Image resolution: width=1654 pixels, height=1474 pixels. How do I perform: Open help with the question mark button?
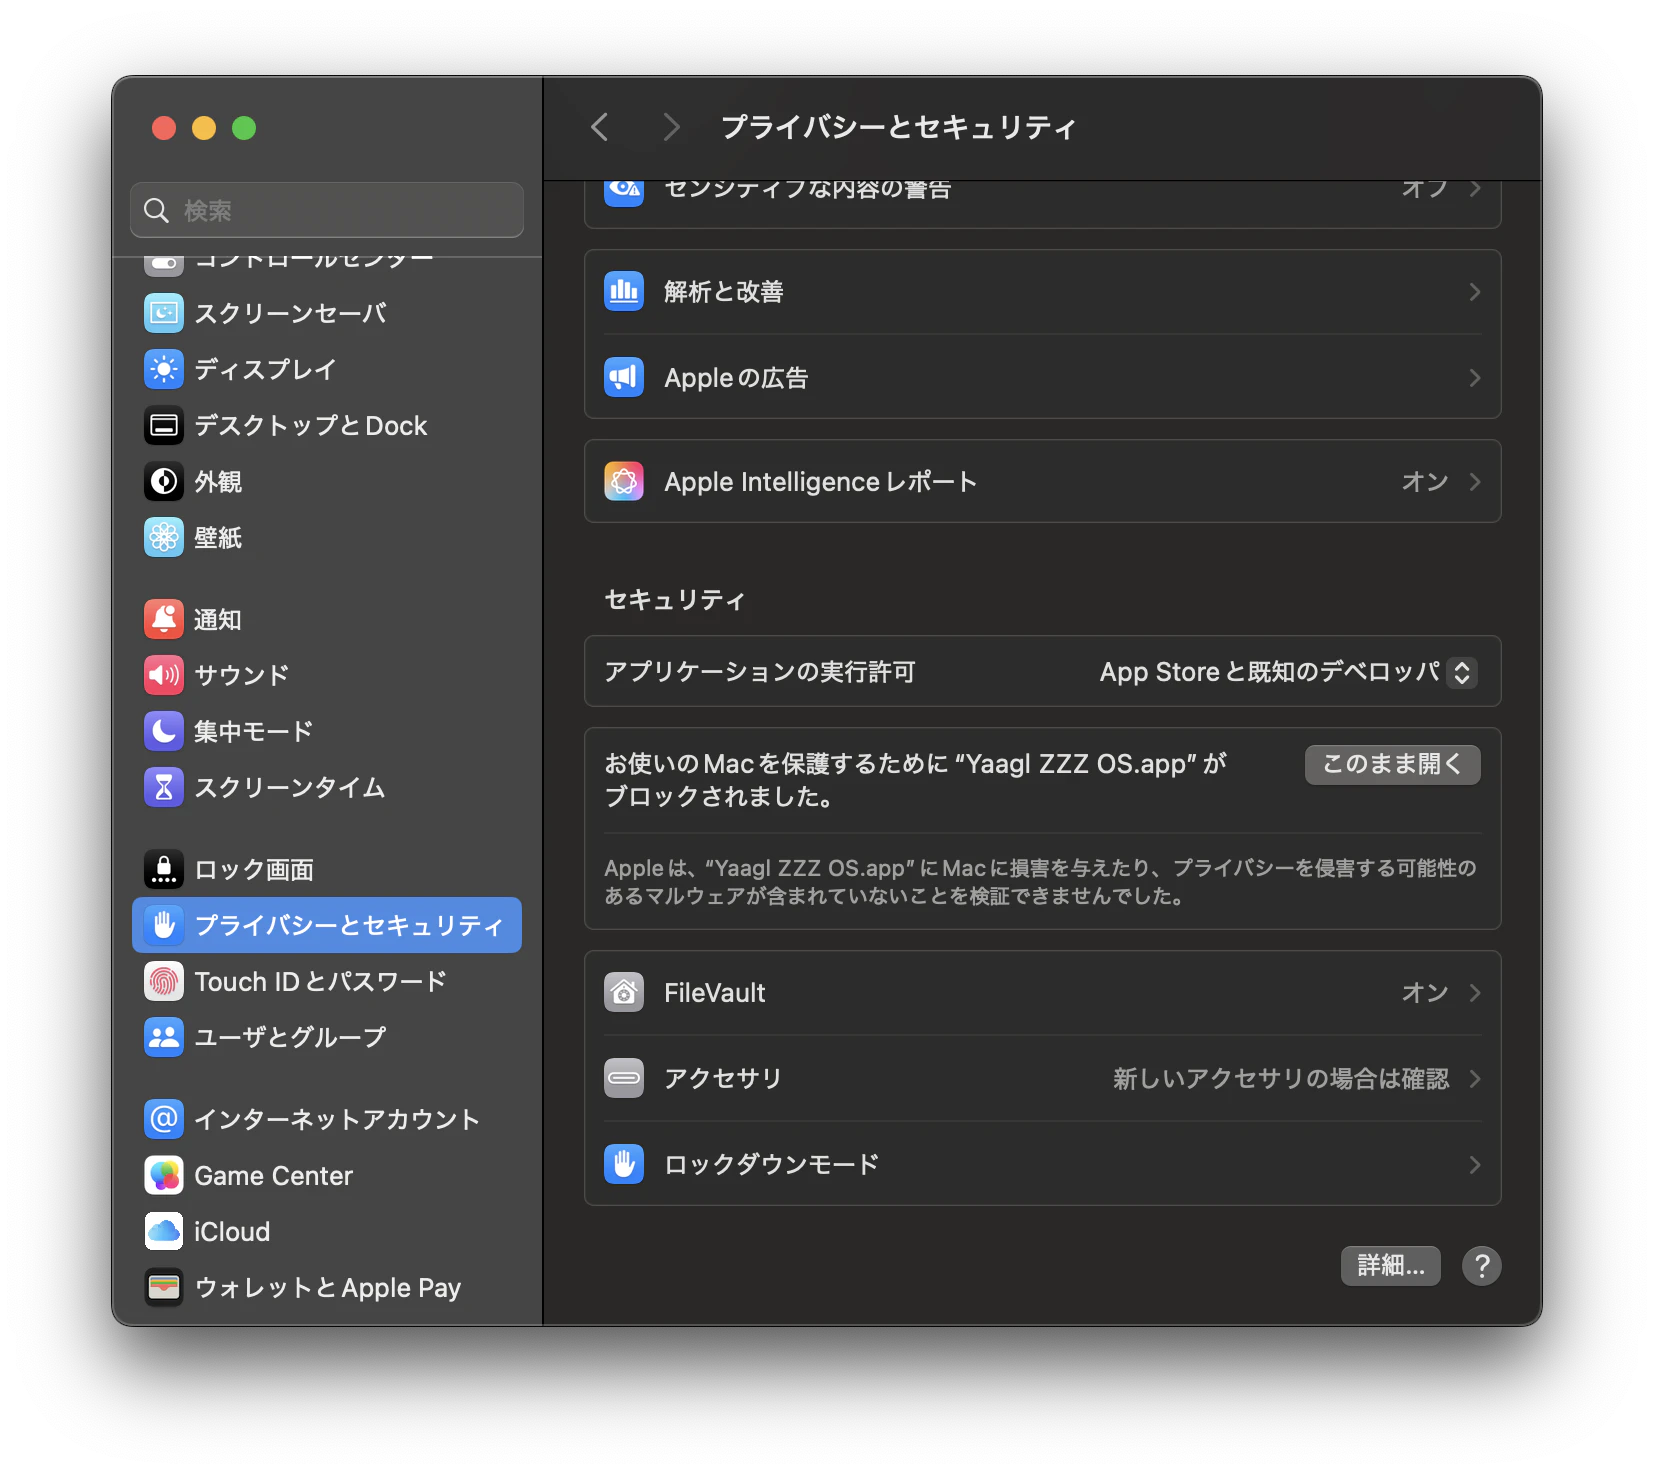[x=1481, y=1266]
